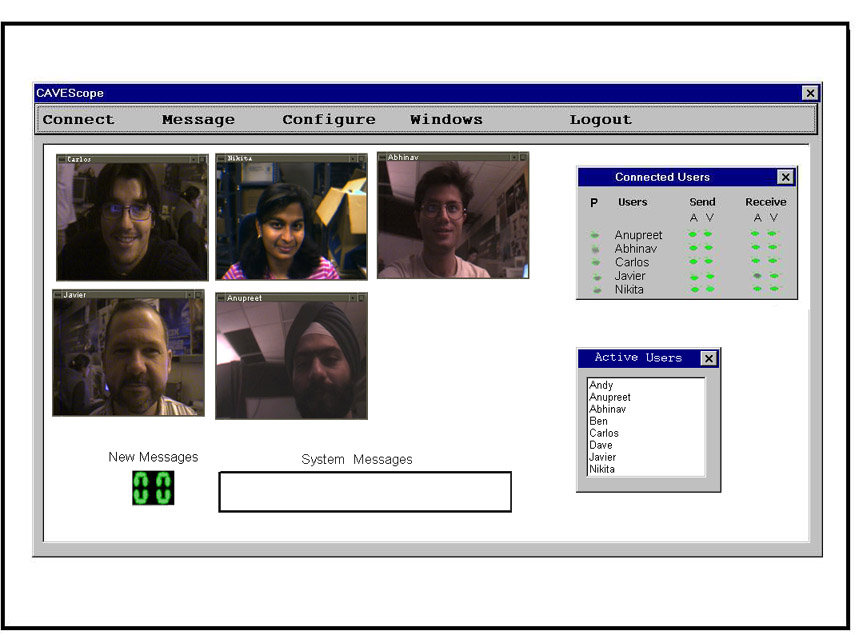Toggle Carlos's Send video indicator
Viewport: 859px width, 635px height.
(x=708, y=261)
